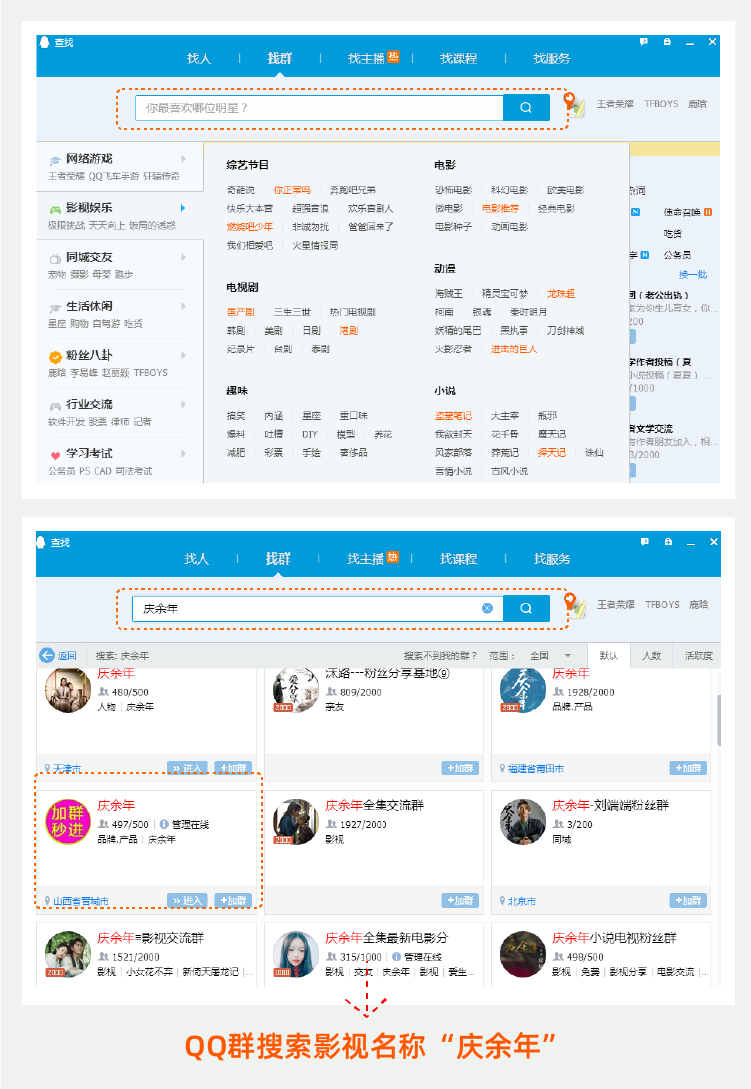Click 返回 to go back

67,656
